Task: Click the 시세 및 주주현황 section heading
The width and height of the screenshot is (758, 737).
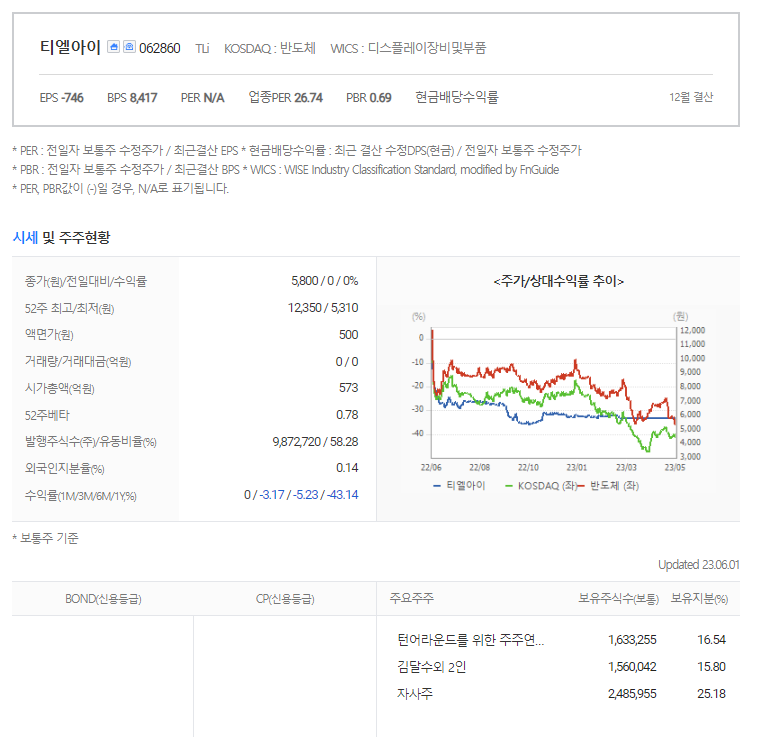Action: click(61, 237)
